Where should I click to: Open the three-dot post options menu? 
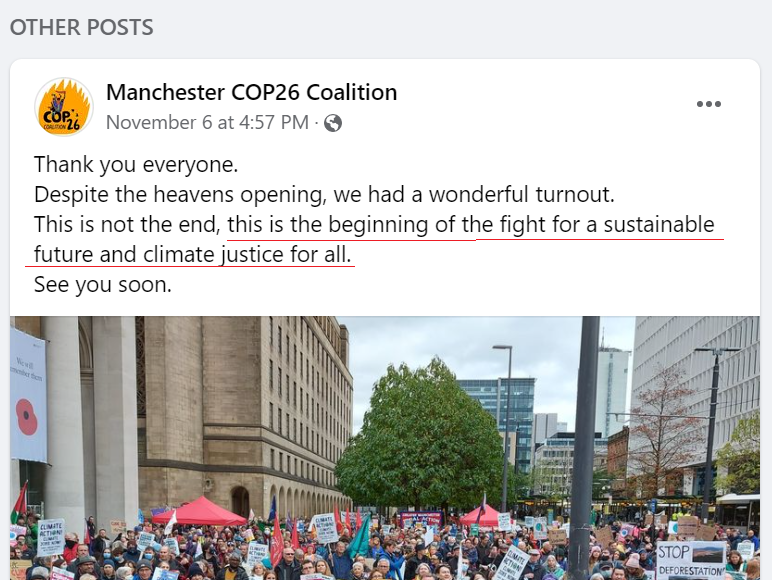click(x=708, y=104)
